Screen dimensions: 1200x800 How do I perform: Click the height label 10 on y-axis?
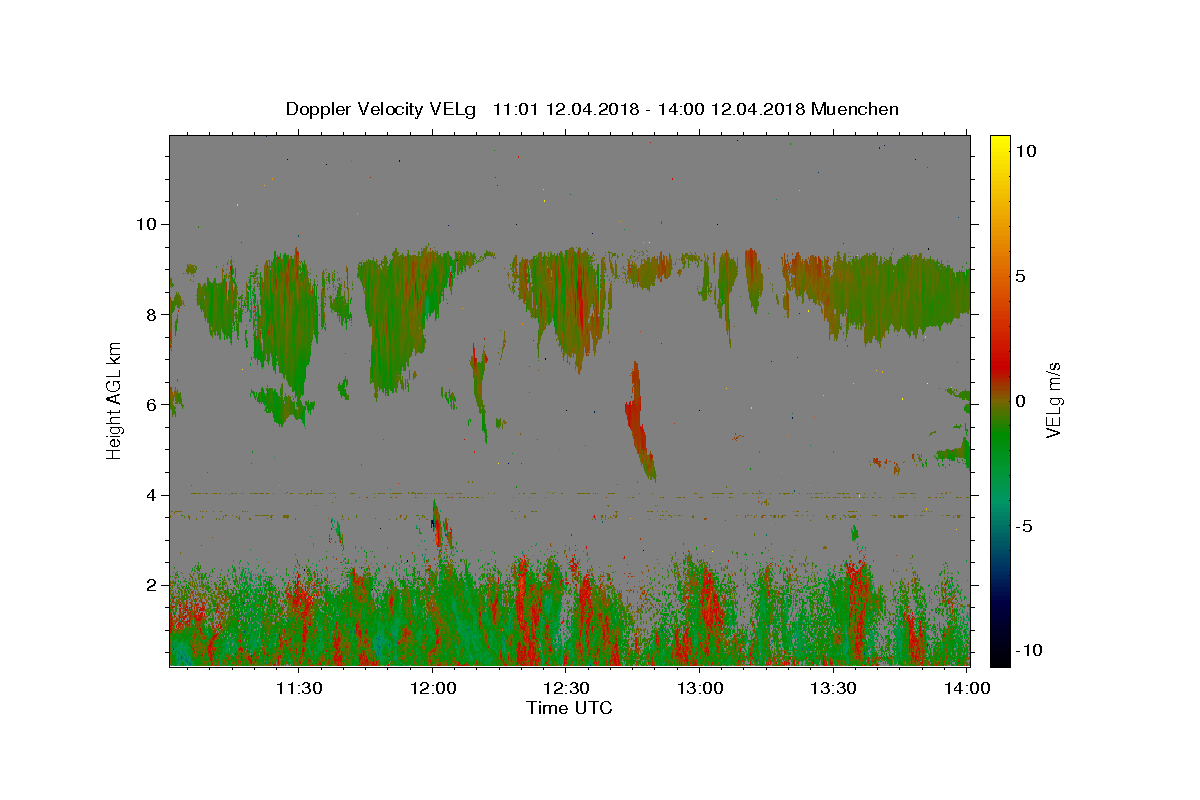[x=145, y=224]
